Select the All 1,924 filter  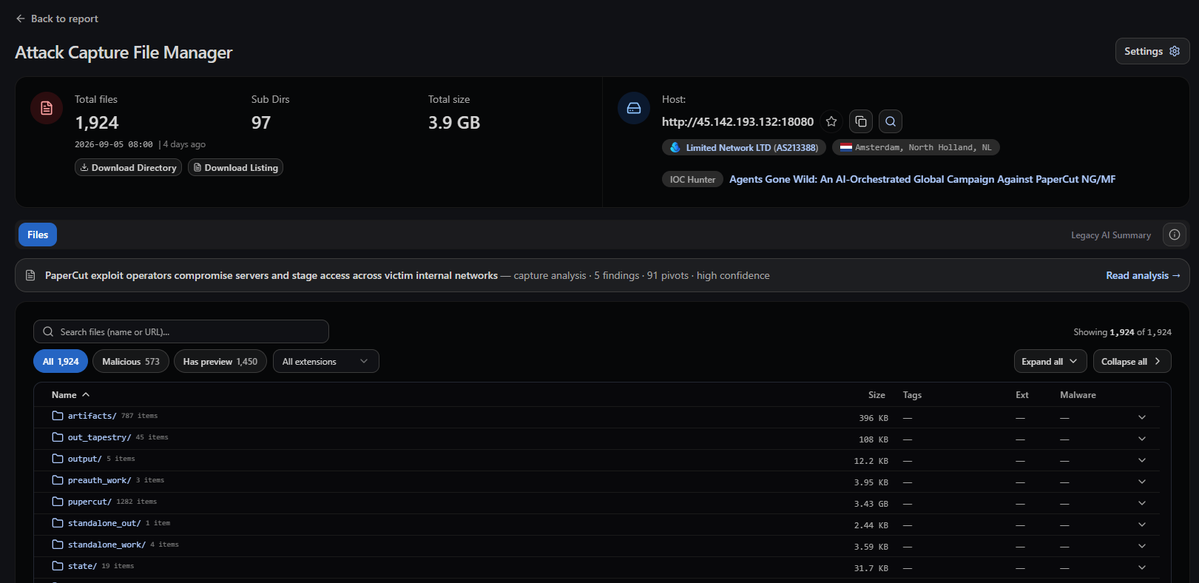click(60, 361)
